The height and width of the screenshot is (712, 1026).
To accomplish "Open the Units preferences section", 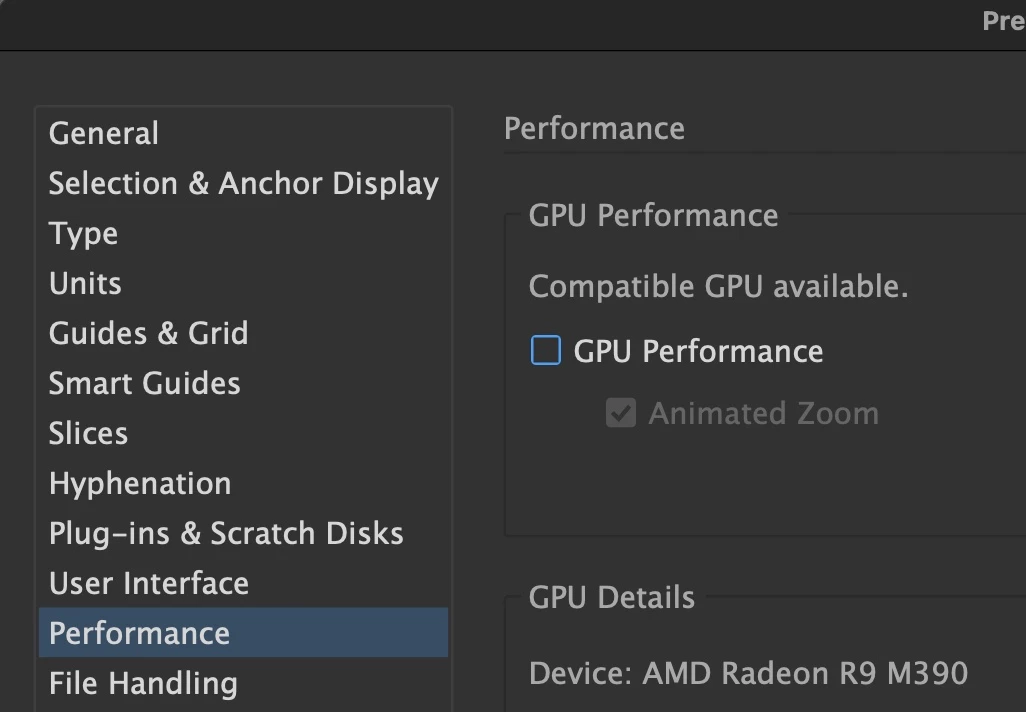I will pyautogui.click(x=85, y=283).
